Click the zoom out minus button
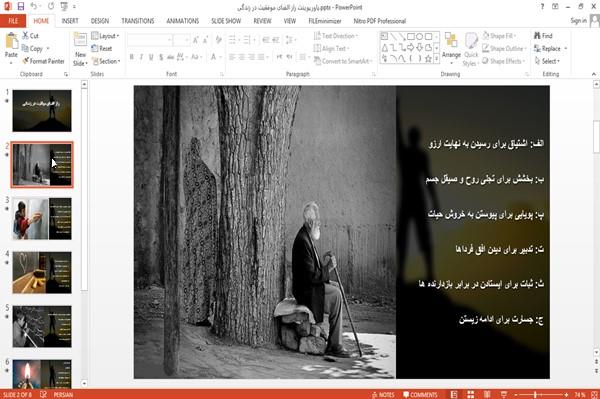Screen dimensions: 600x399 coord(516,395)
